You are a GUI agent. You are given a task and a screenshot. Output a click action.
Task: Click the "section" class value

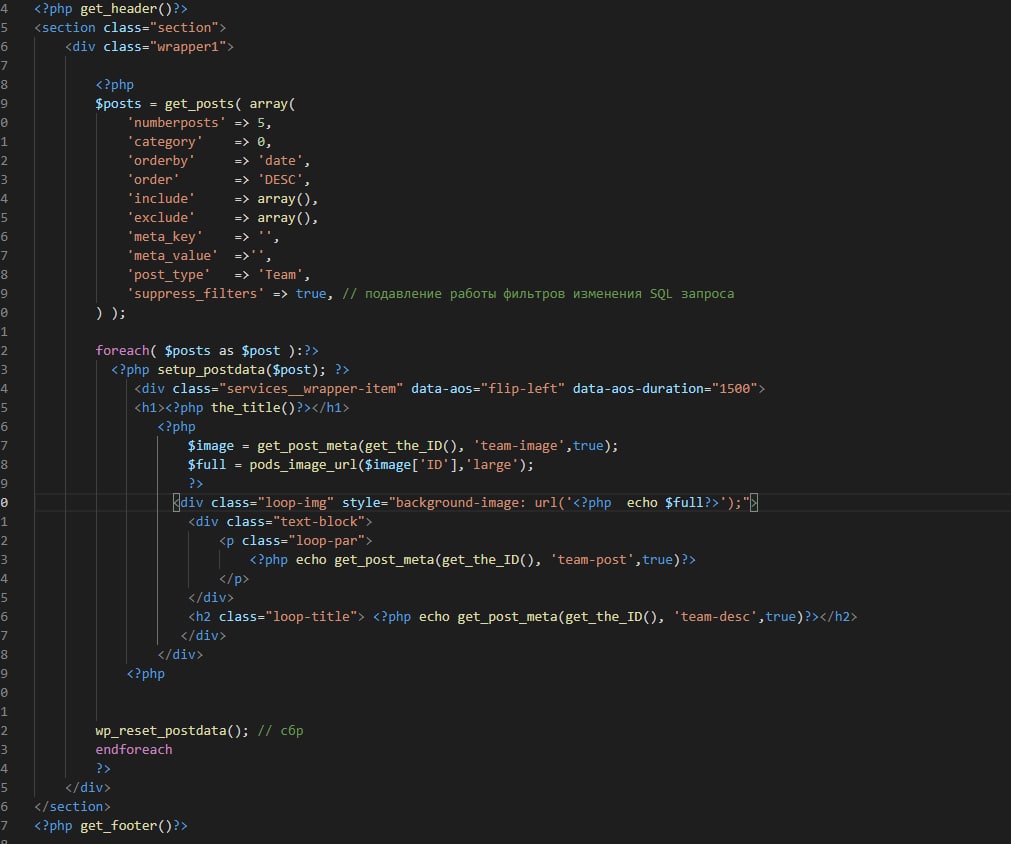(x=184, y=28)
